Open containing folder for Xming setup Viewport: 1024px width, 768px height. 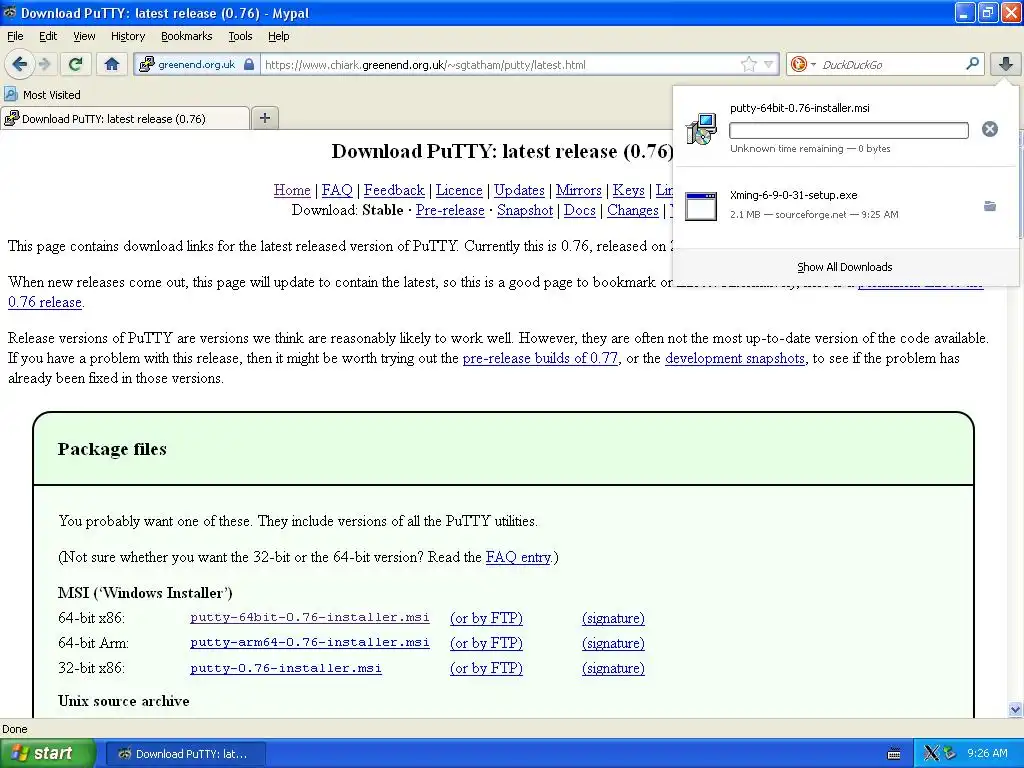tap(990, 206)
